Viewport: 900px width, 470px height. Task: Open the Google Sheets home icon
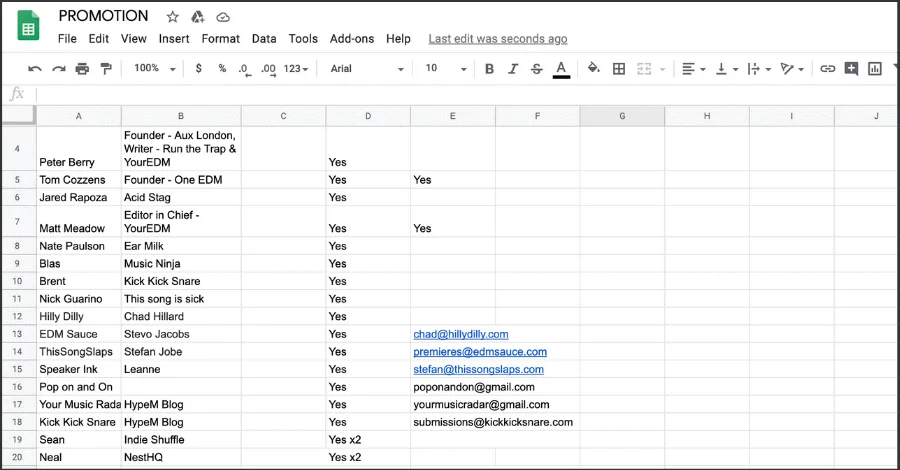click(28, 26)
